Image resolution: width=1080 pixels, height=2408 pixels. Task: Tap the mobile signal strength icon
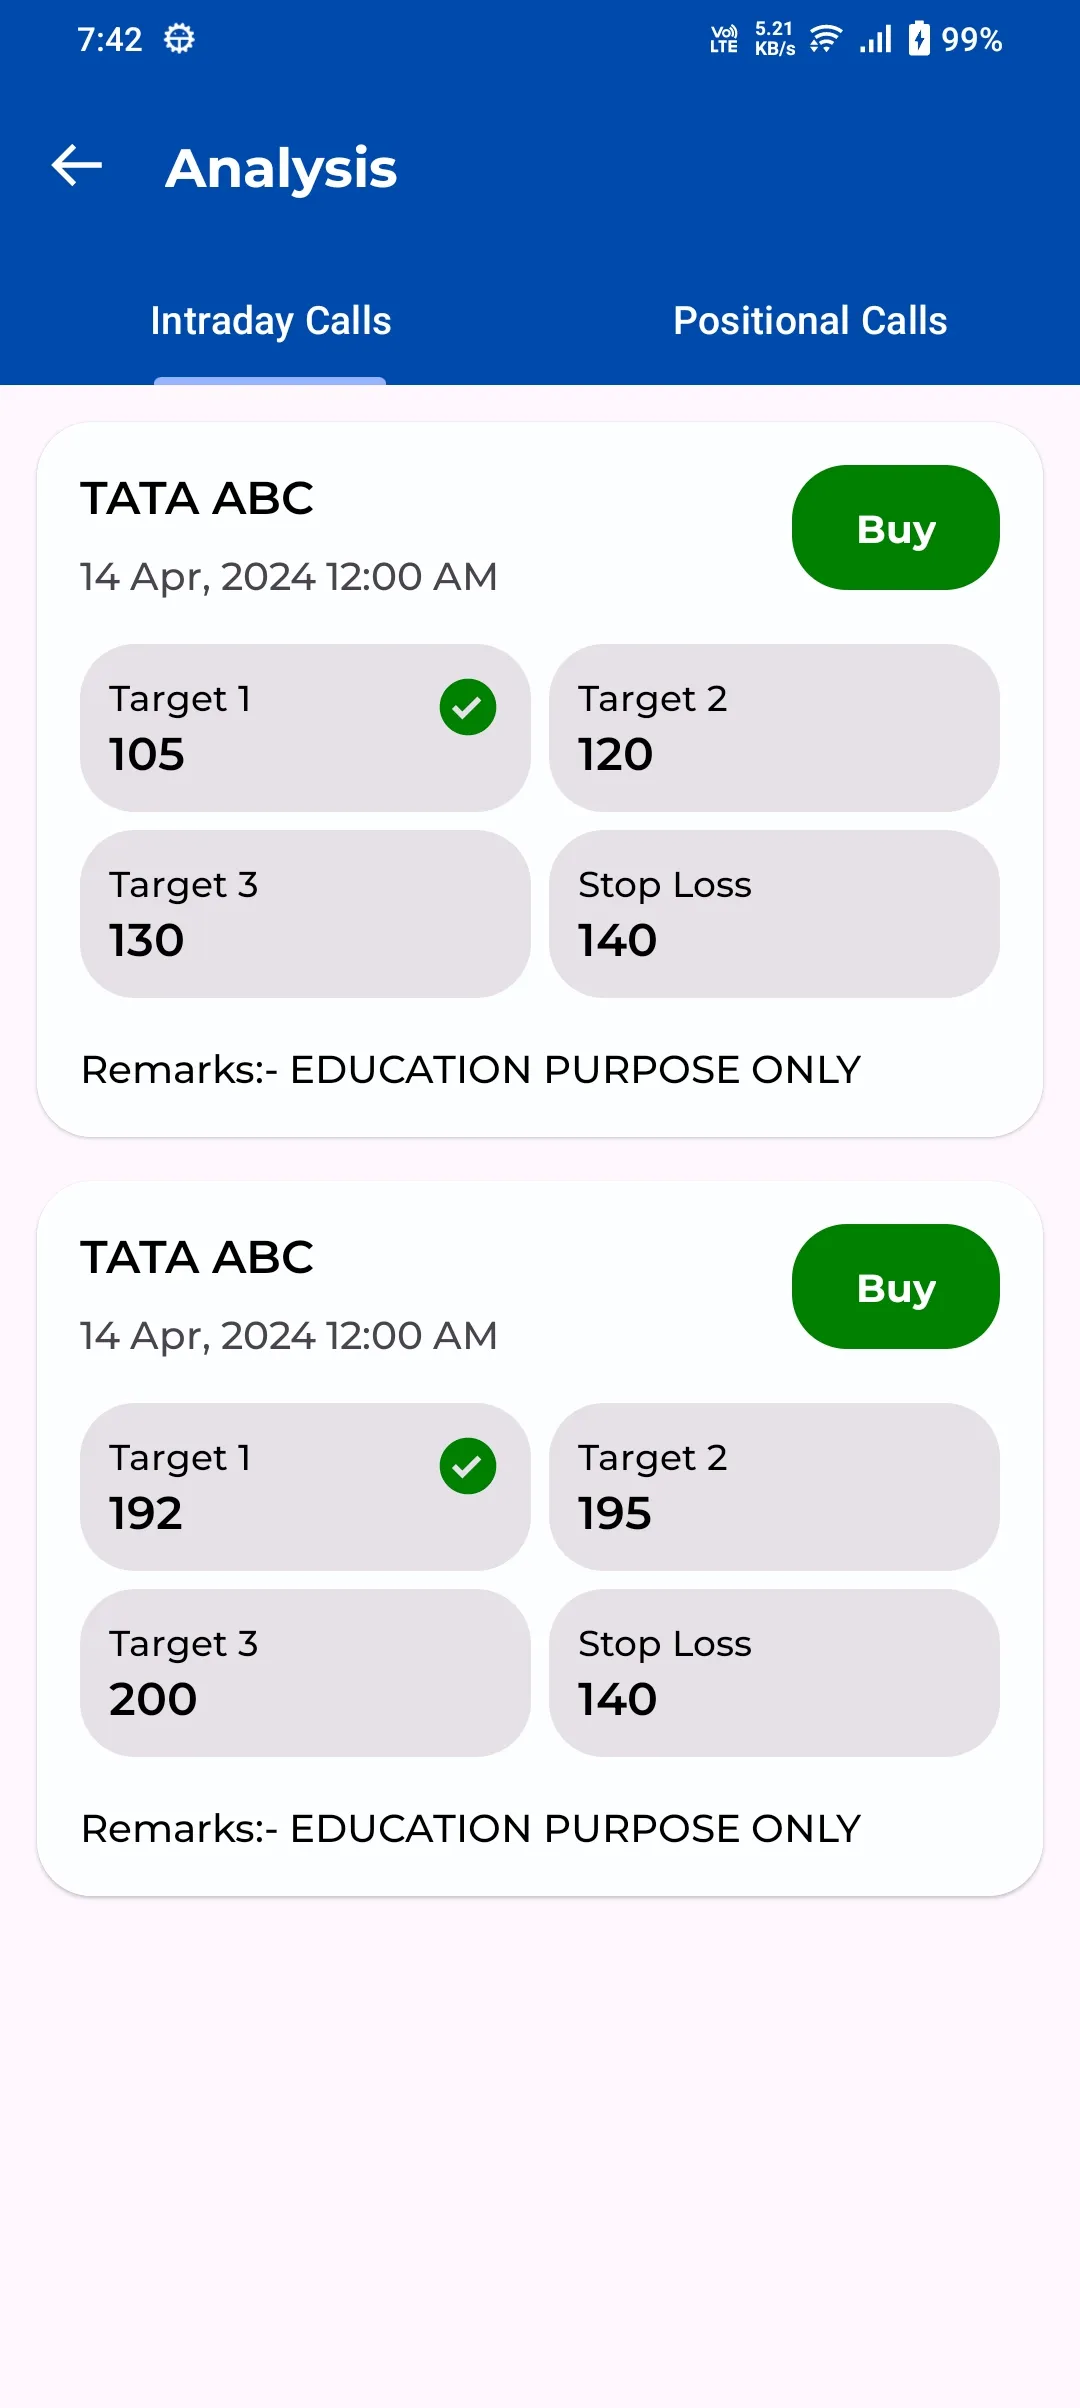coord(876,39)
